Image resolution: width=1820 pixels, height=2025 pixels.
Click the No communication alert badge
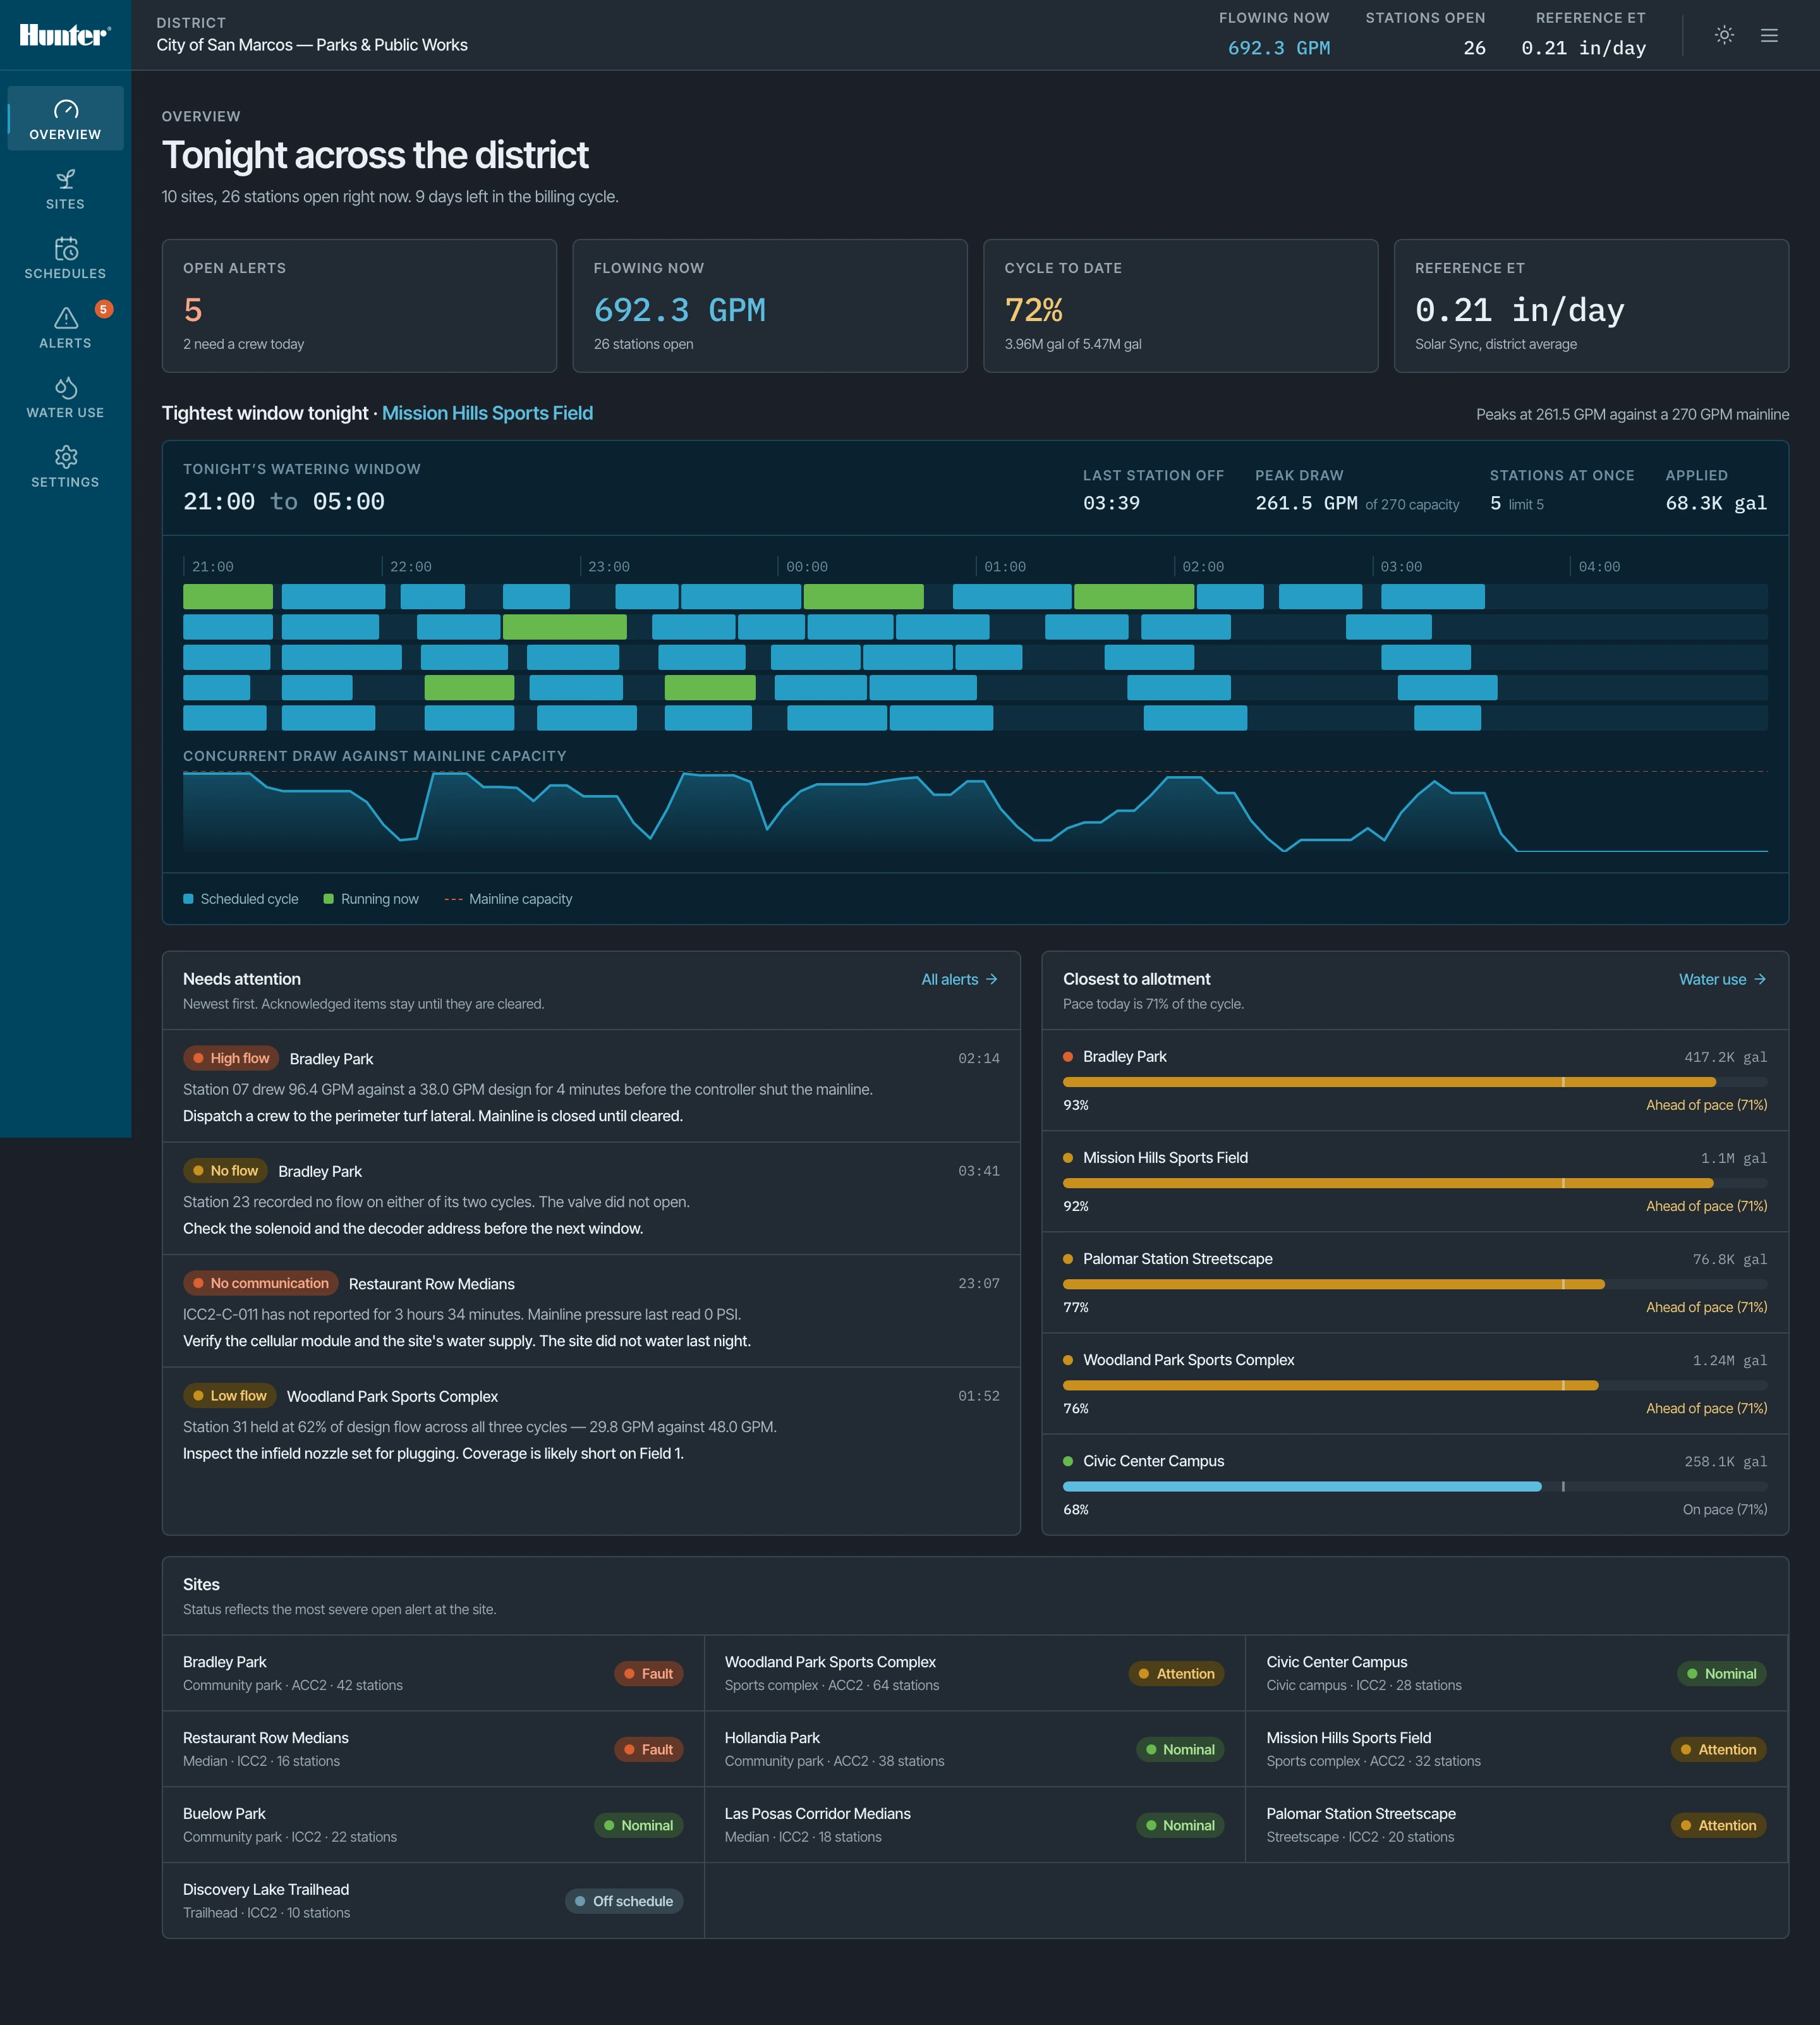(260, 1283)
